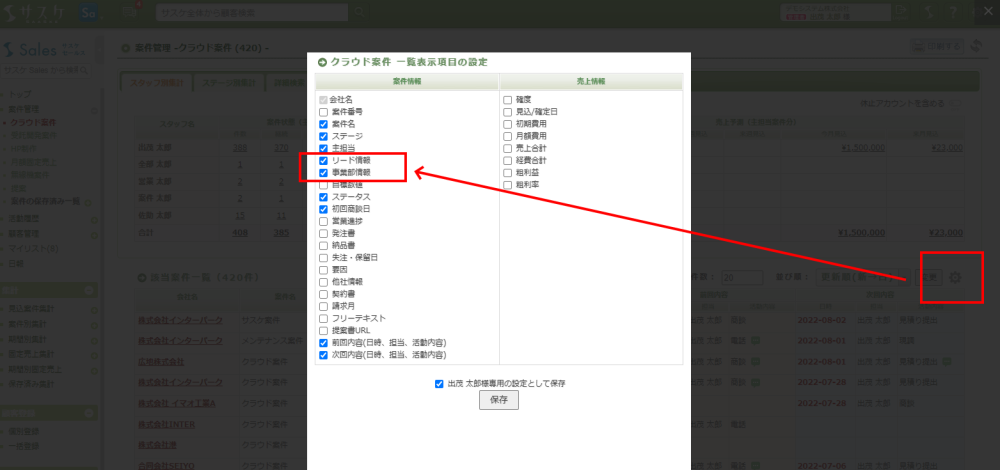
Task: Switch to the ステージ別集計 tab
Action: tap(225, 83)
